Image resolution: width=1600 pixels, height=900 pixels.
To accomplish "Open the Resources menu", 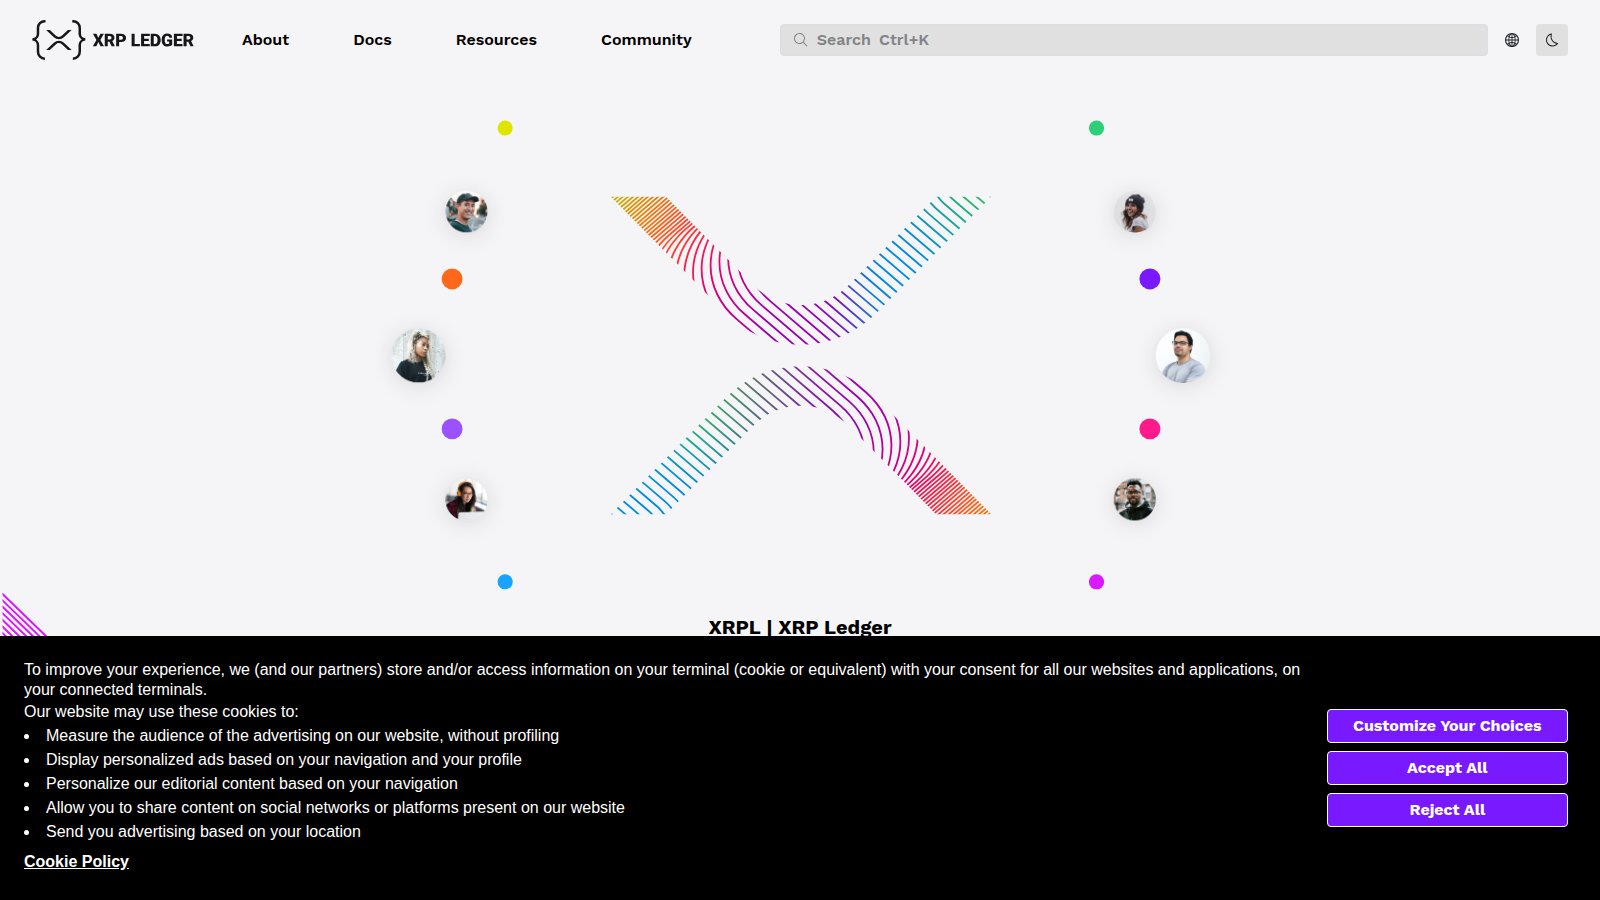I will click(496, 40).
